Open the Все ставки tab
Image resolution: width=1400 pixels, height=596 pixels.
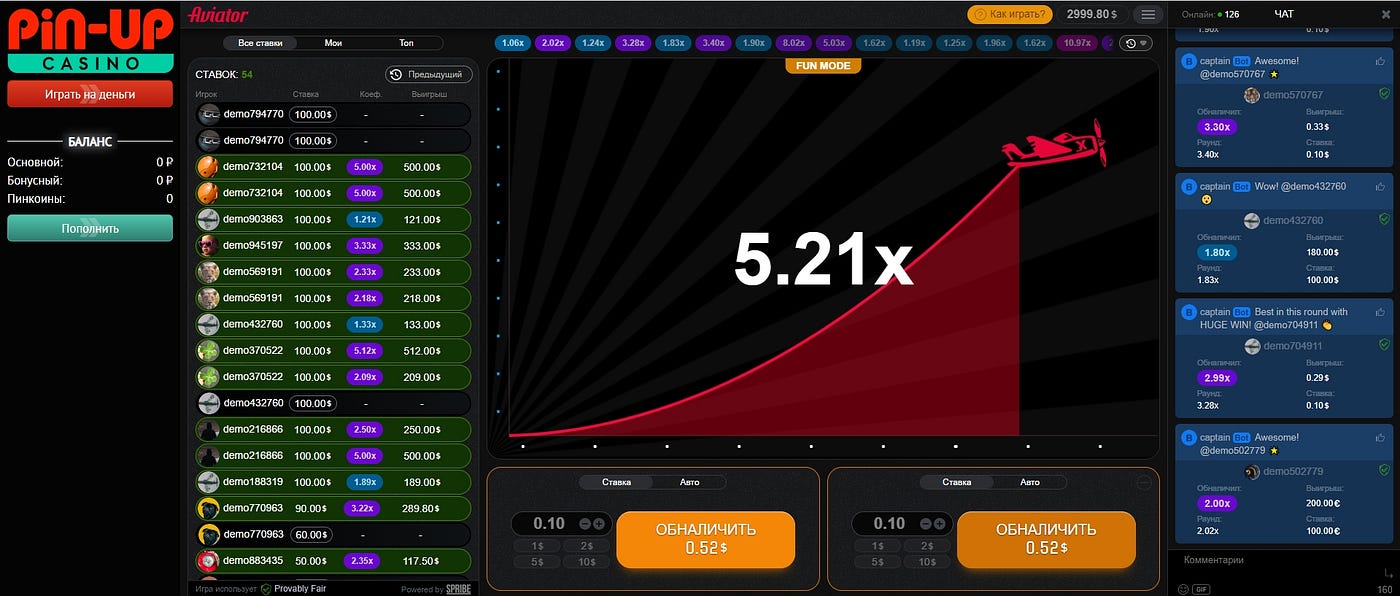pos(260,43)
